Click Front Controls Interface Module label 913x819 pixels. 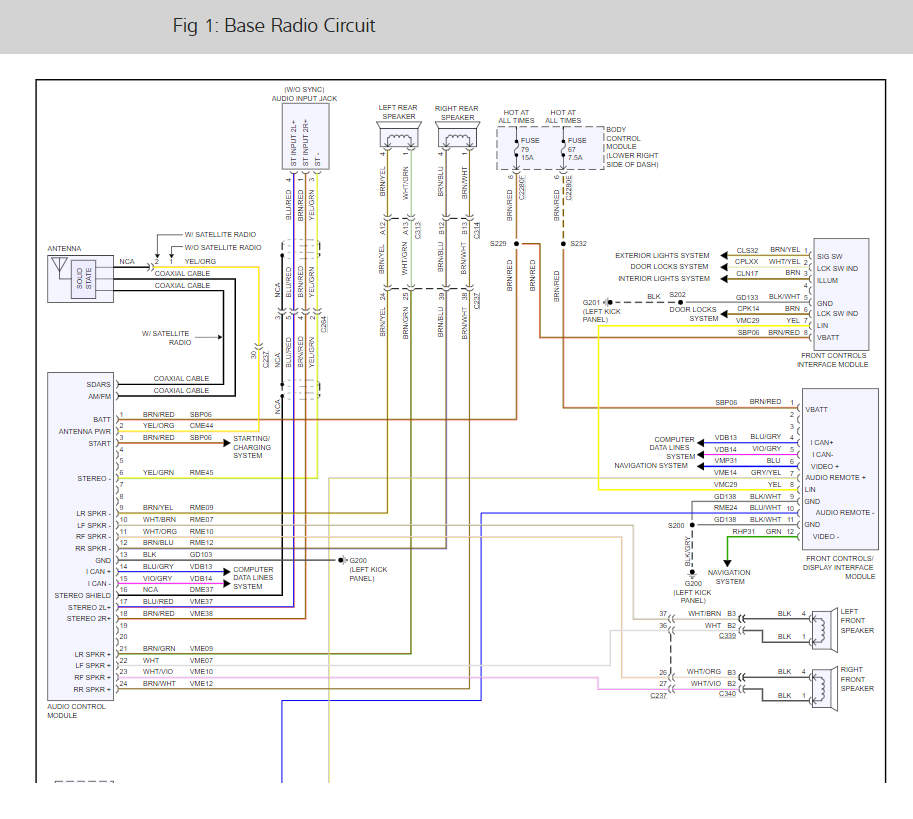coord(834,360)
